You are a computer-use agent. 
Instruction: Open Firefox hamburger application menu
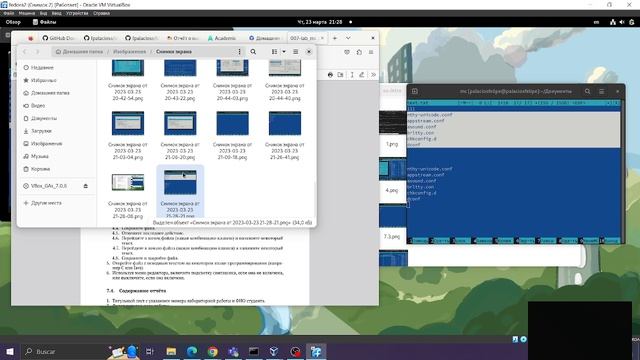coord(371,52)
